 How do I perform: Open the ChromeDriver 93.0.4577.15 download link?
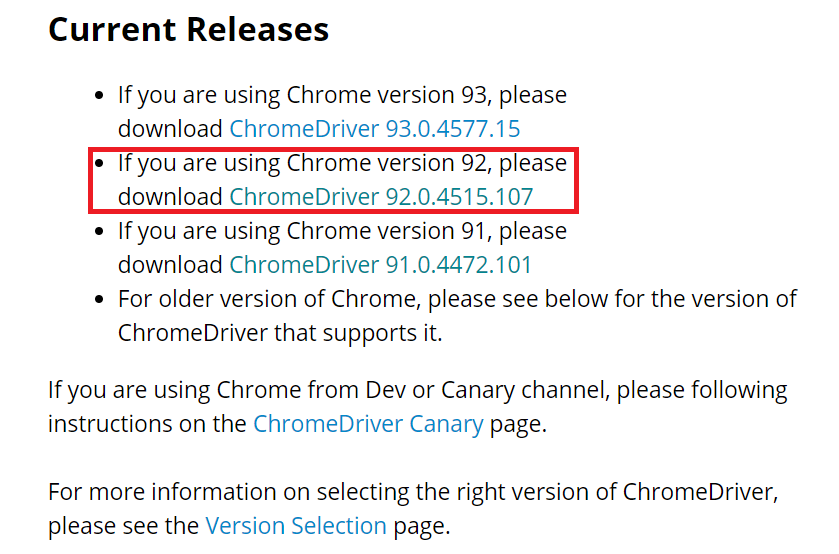point(374,129)
